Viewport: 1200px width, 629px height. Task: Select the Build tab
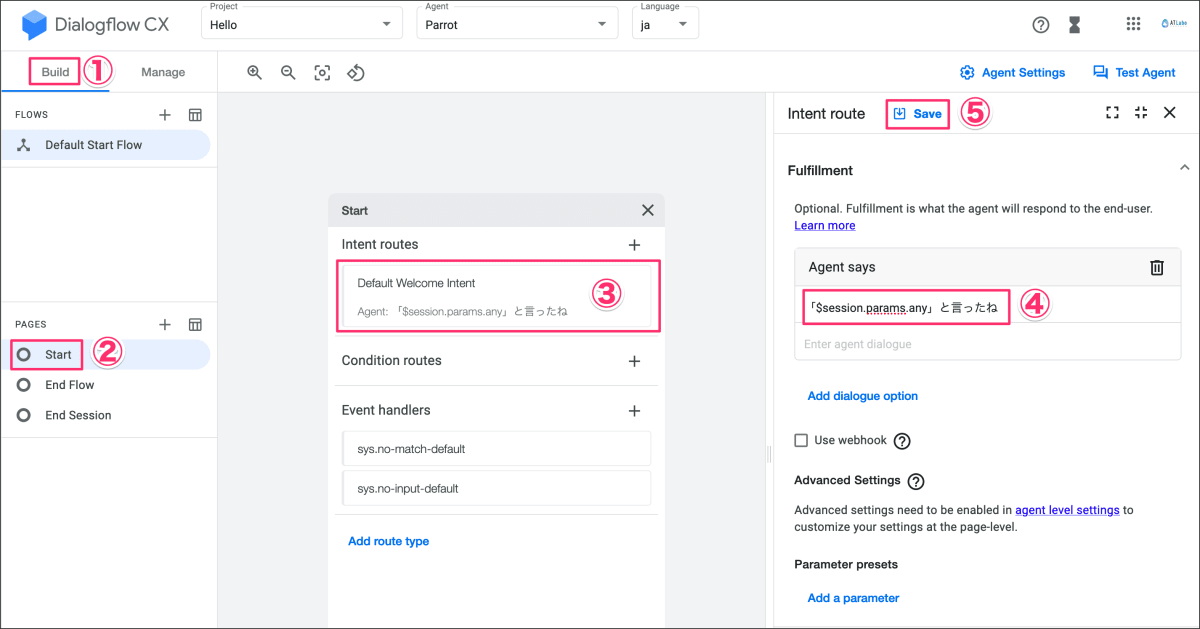point(55,72)
